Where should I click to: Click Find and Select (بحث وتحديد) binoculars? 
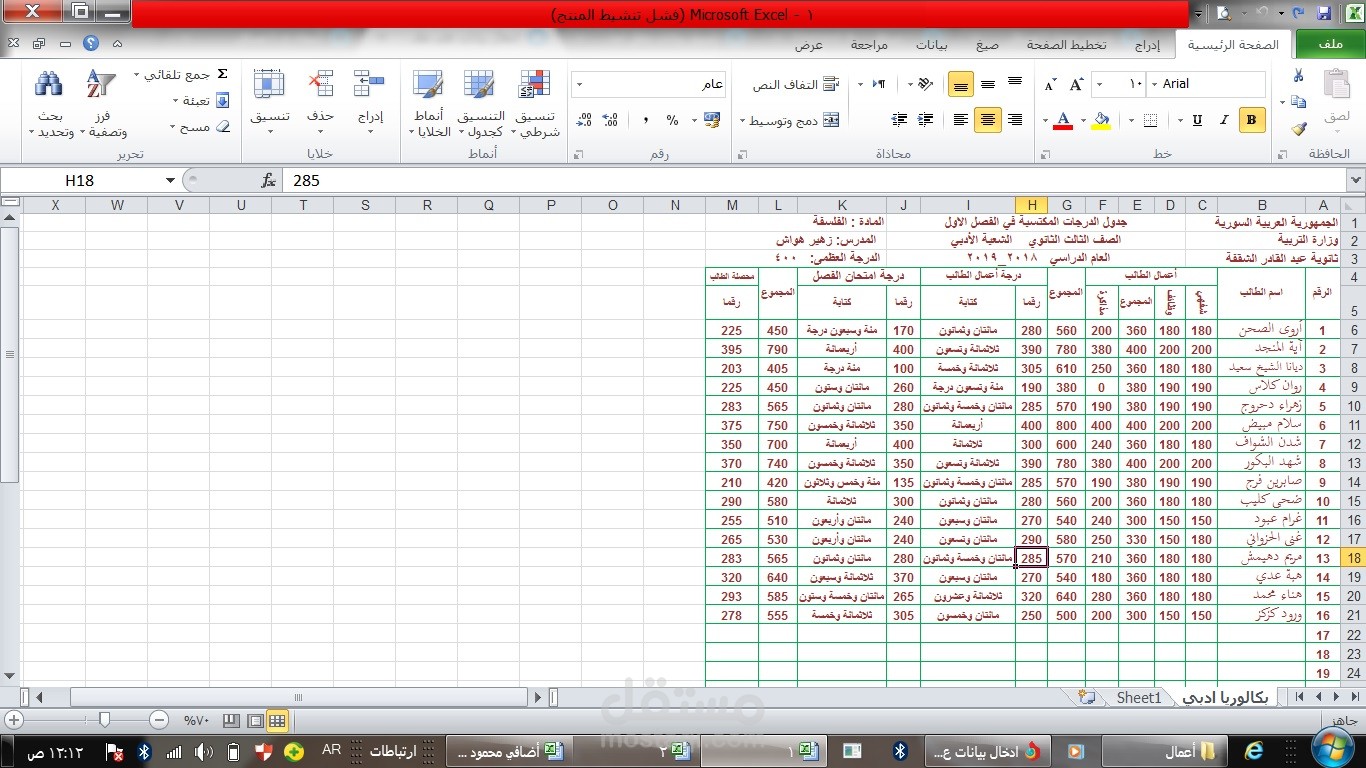coord(49,104)
